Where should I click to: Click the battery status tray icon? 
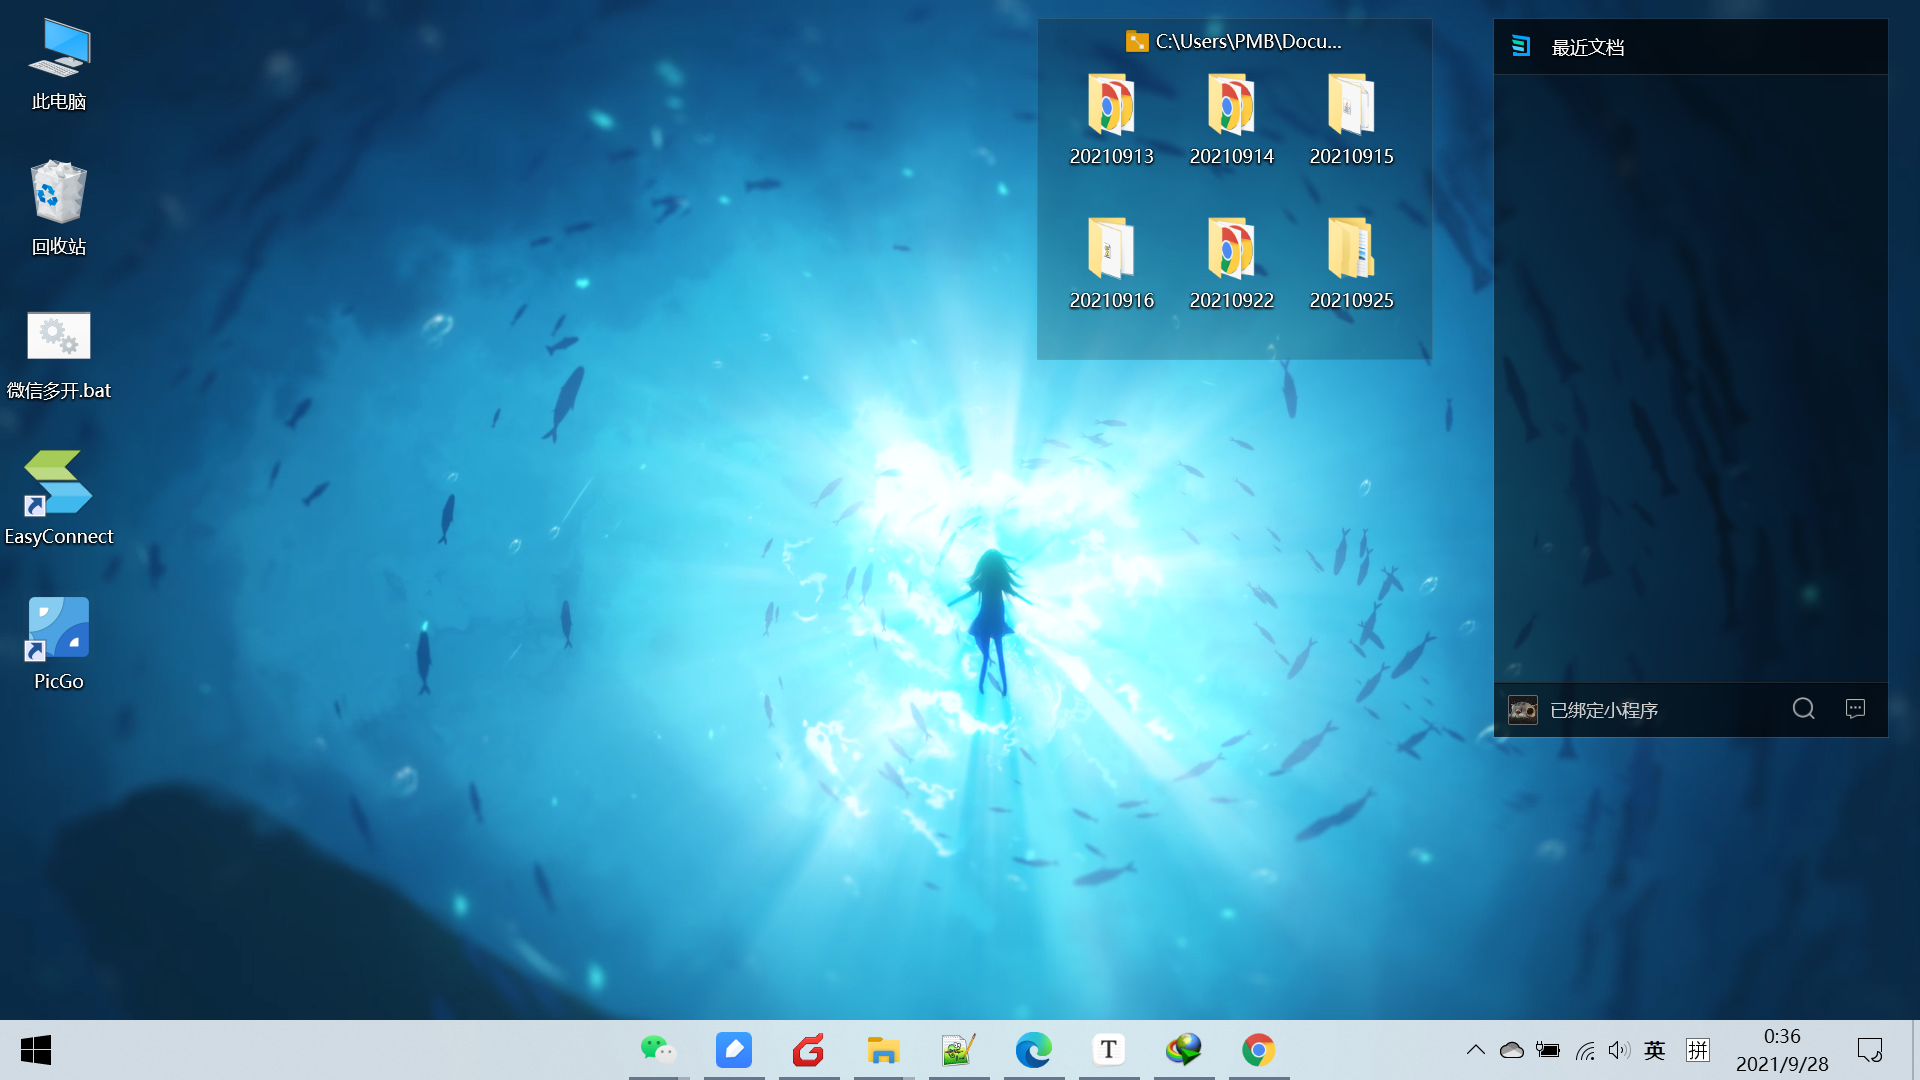(1548, 1050)
